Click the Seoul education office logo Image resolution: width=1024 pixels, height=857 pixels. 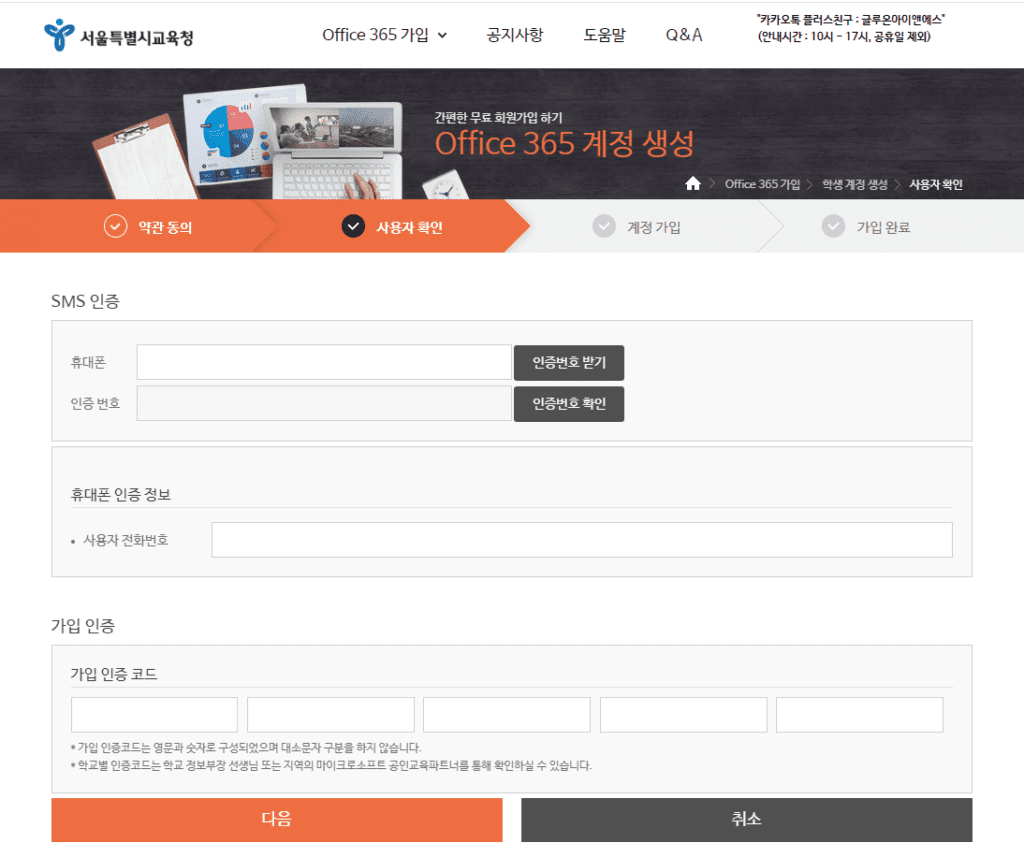tap(118, 35)
